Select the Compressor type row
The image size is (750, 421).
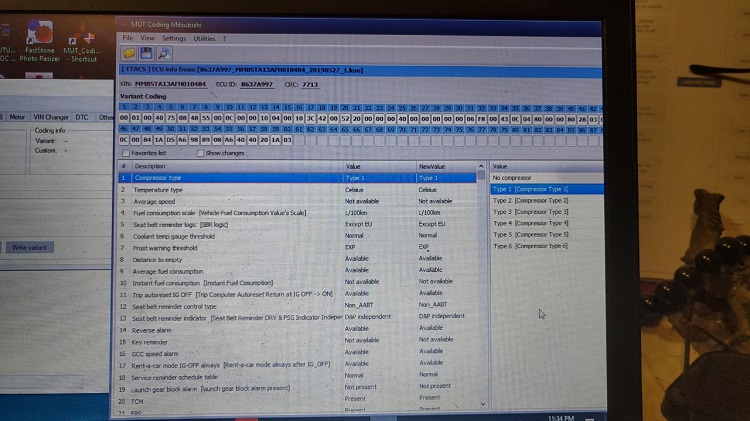click(x=297, y=178)
